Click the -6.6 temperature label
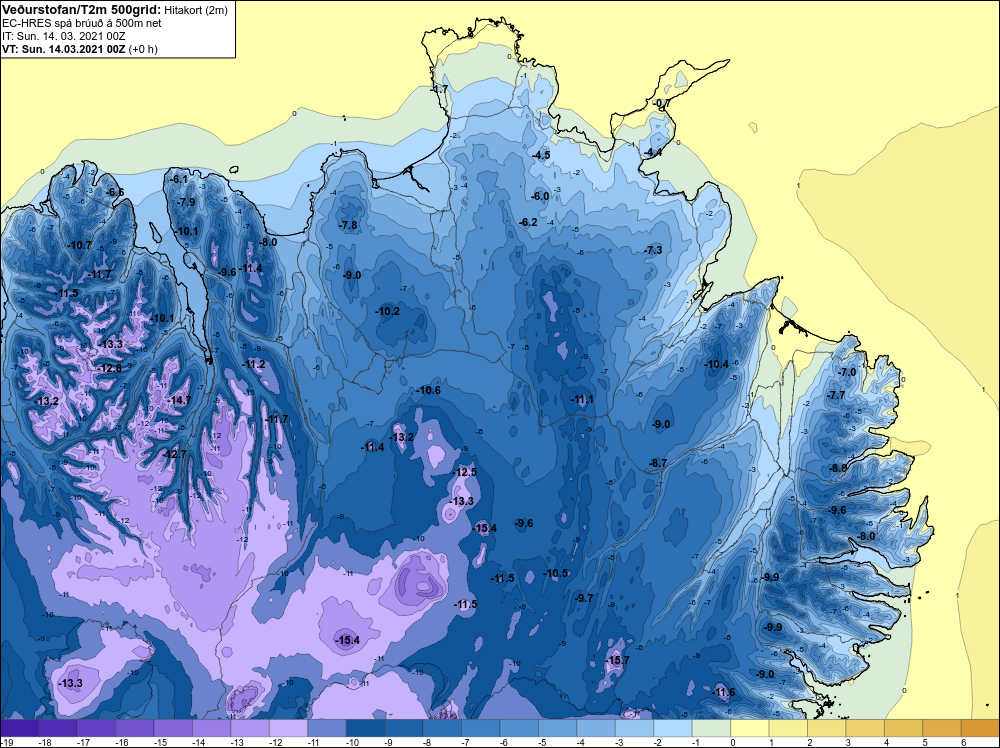This screenshot has height=748, width=1000. click(115, 193)
